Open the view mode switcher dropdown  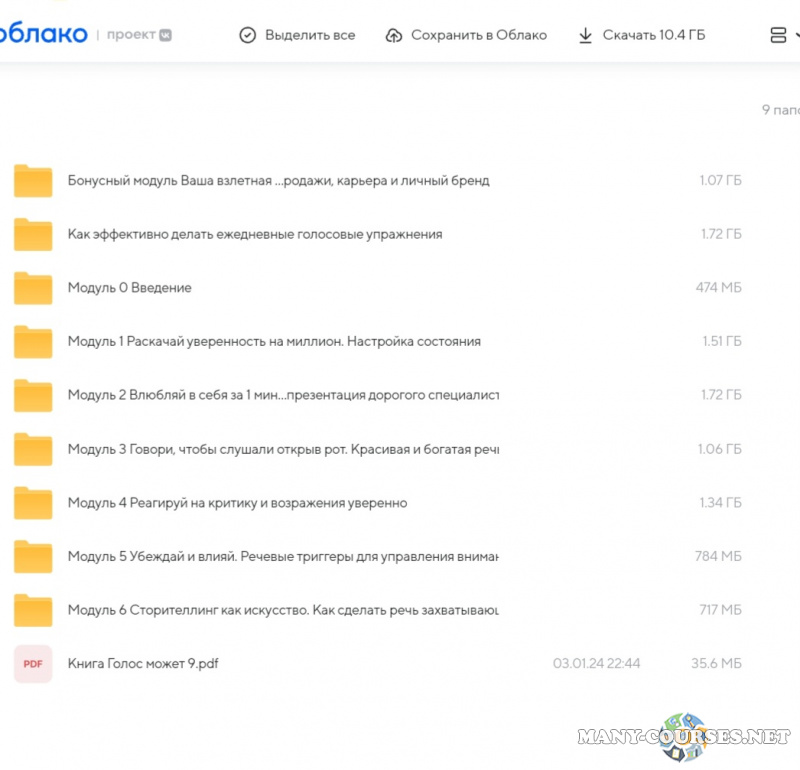point(784,35)
